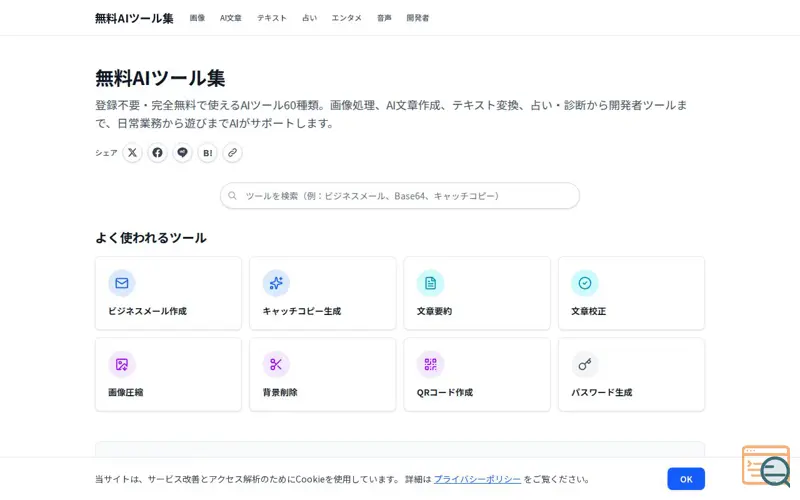Click the パスワード生成 key icon
Viewport: 800px width, 500px height.
(585, 364)
